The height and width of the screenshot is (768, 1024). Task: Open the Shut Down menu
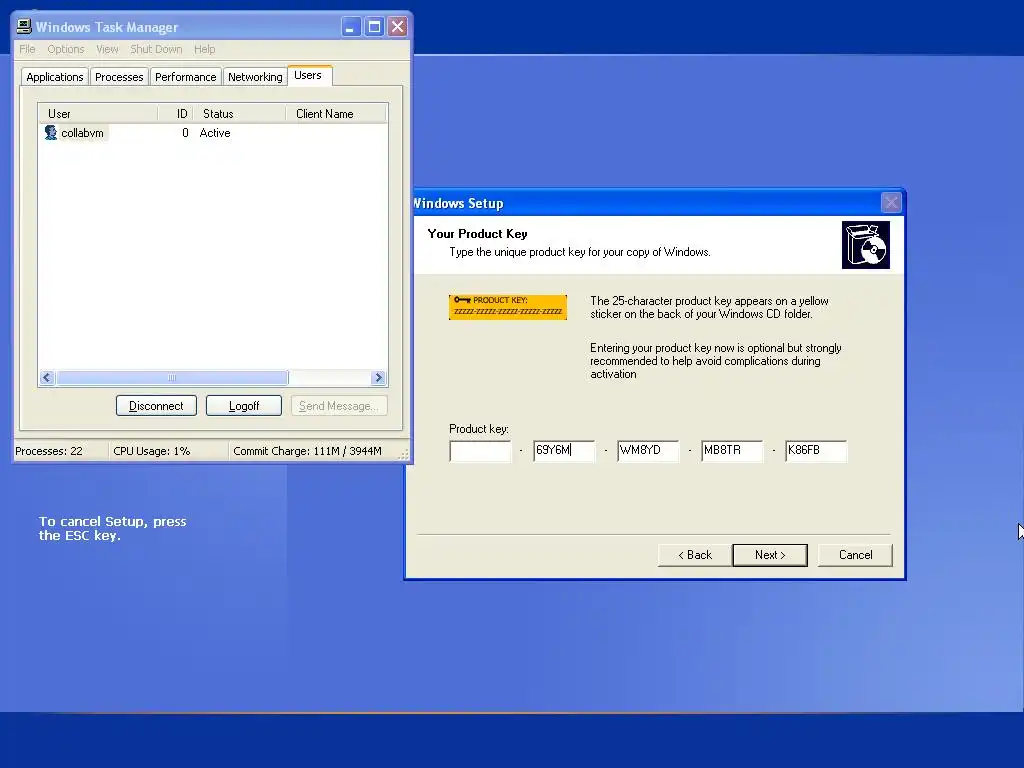coord(156,49)
